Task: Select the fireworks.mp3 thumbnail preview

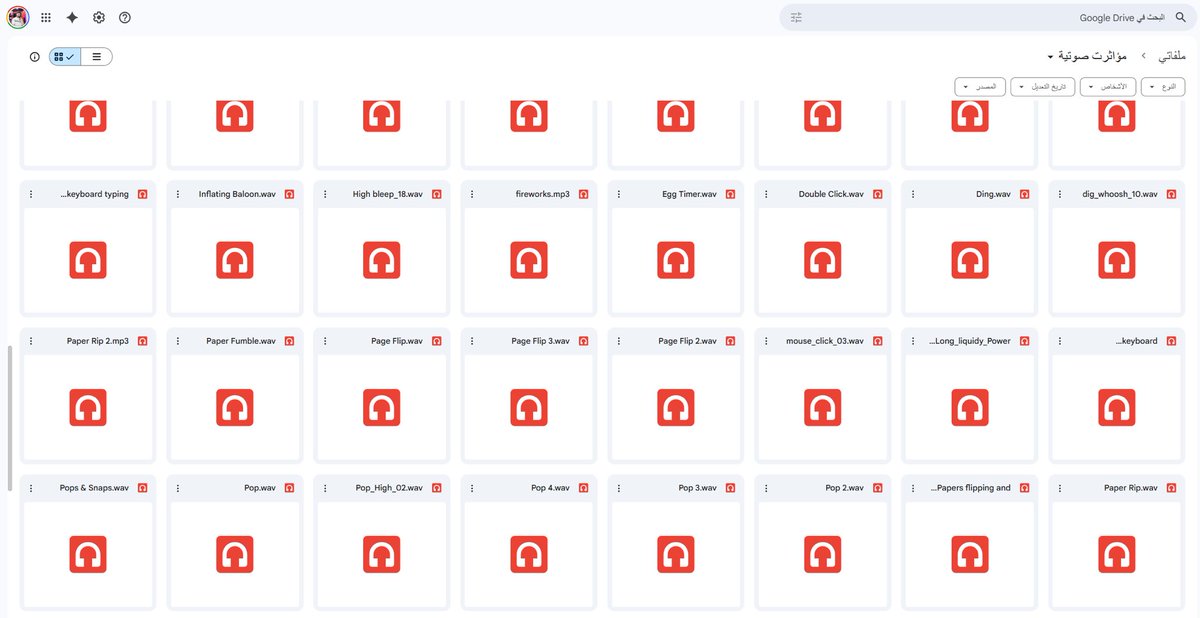Action: [x=529, y=261]
